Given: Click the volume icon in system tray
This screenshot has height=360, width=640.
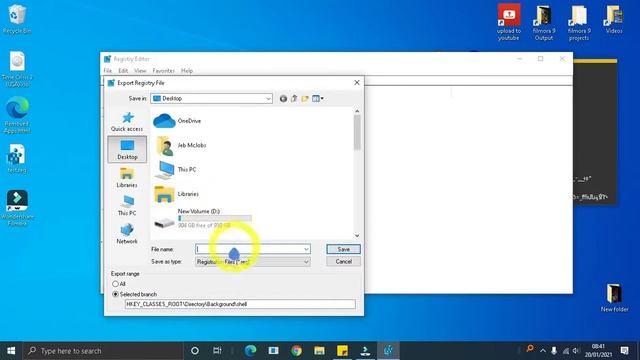Looking at the screenshot, I should point(576,351).
